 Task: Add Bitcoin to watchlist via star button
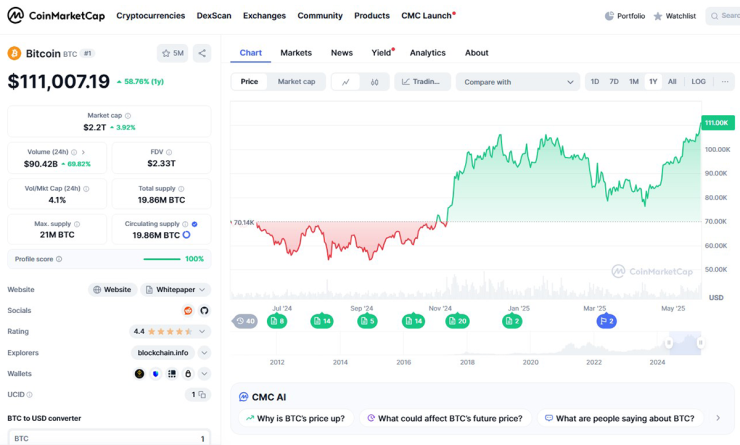point(172,53)
